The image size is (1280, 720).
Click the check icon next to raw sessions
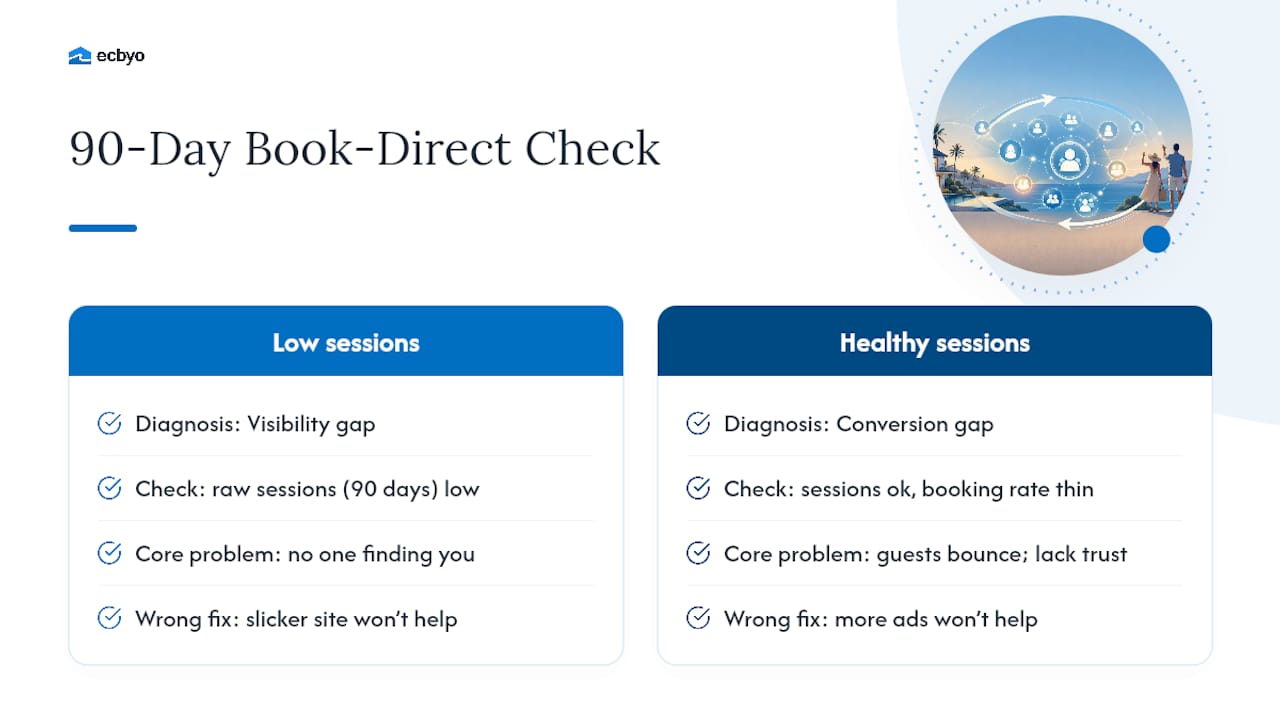pyautogui.click(x=109, y=489)
